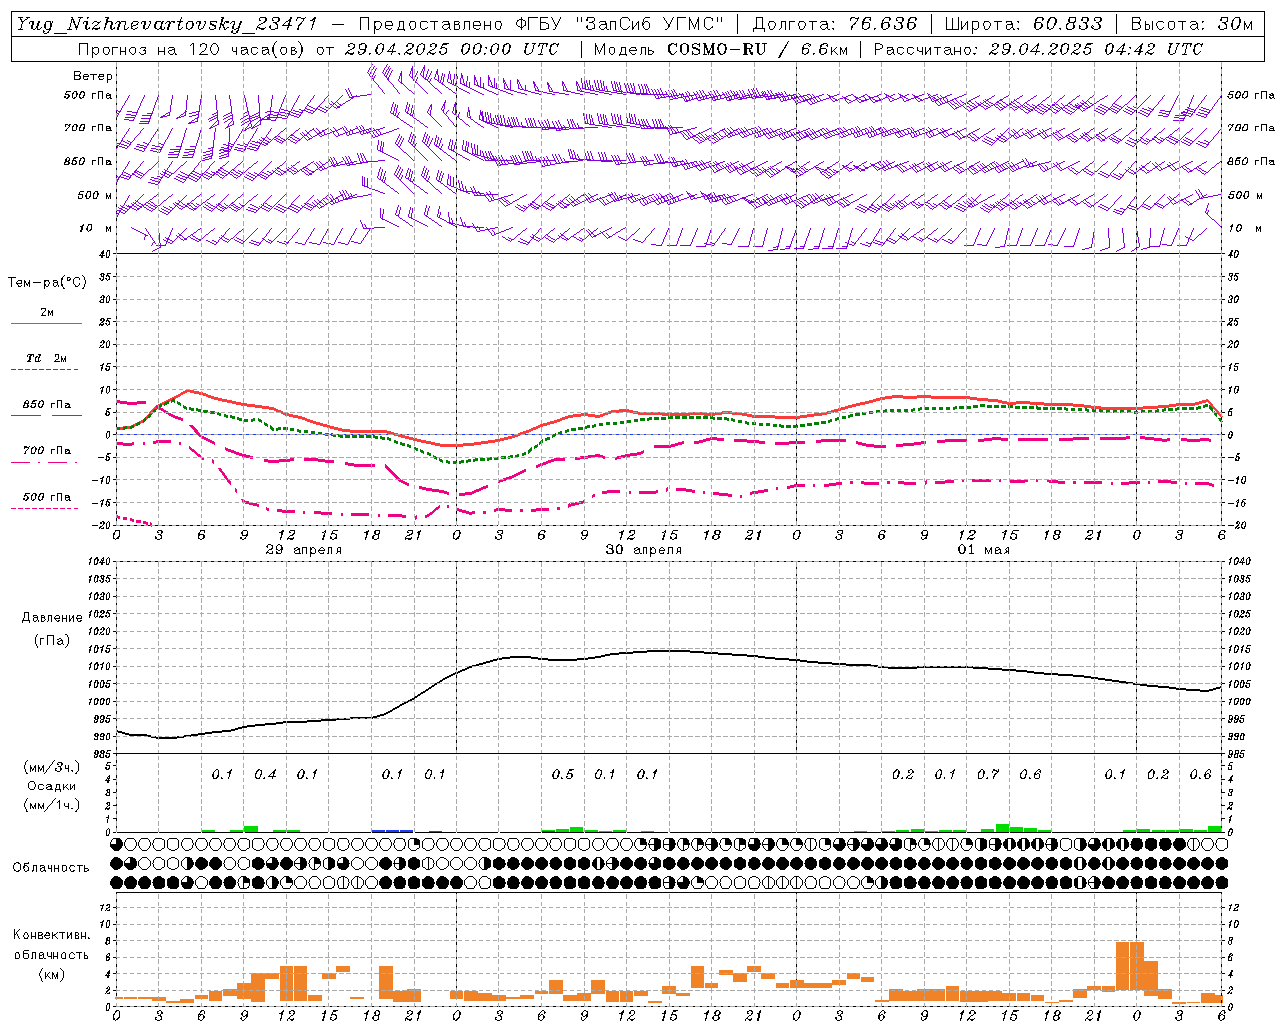This screenshot has width=1280, height=1024.
Task: Click the 0.4 precipitation value
Action: click(x=265, y=775)
